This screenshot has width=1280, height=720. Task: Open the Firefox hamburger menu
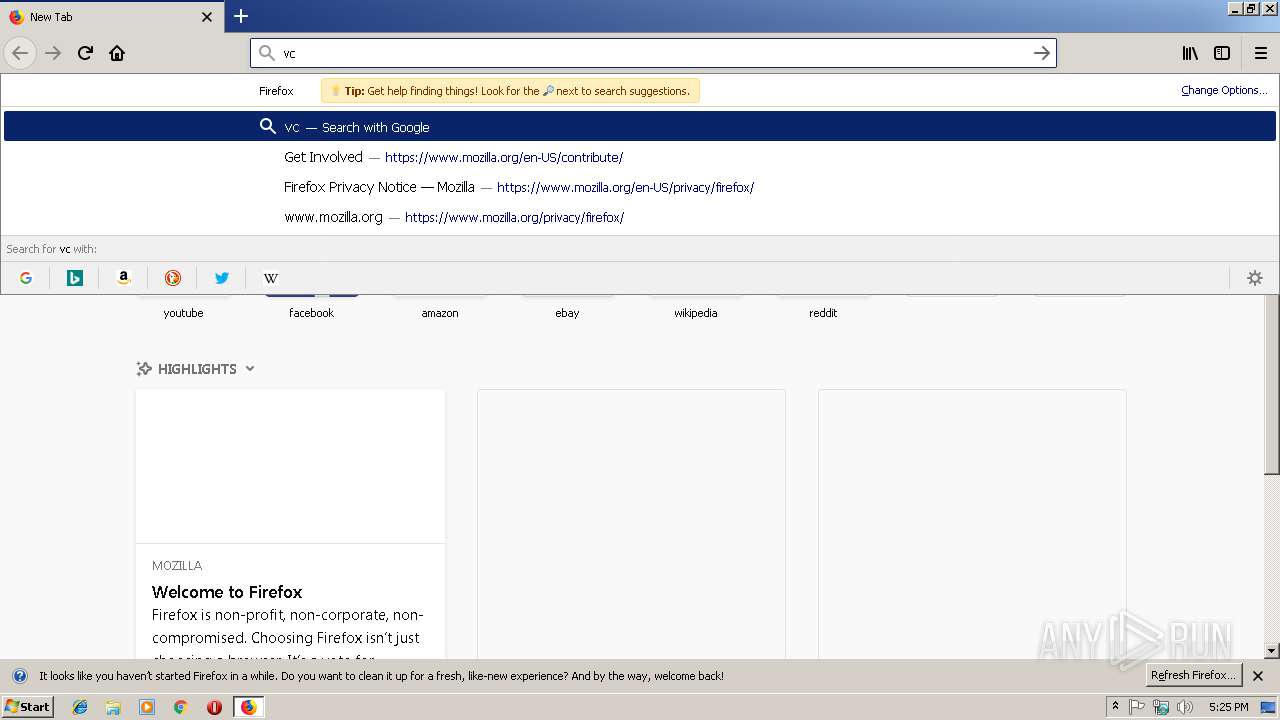(x=1260, y=53)
